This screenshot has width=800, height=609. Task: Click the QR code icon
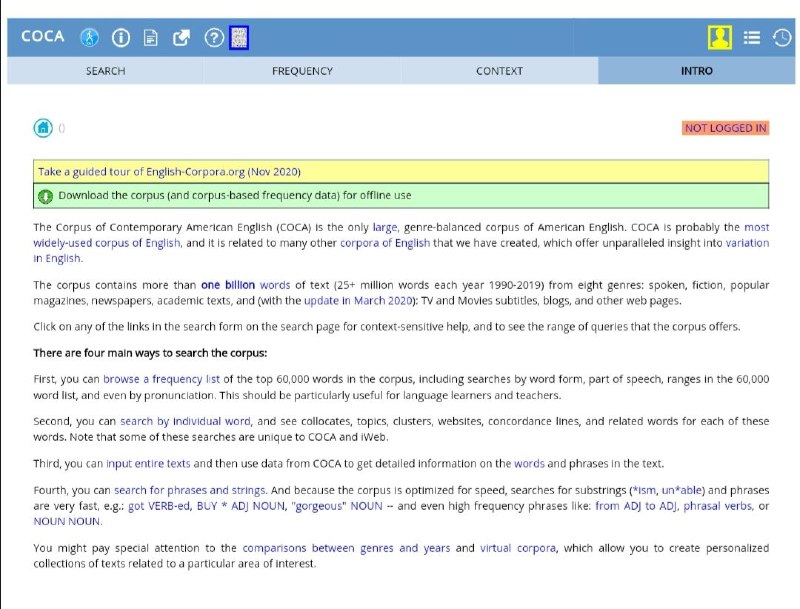click(x=239, y=37)
